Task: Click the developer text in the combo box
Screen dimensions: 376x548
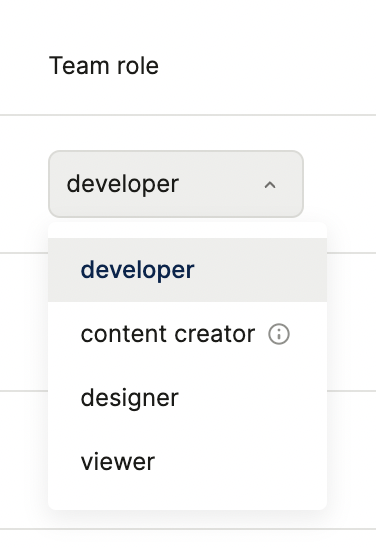Action: click(x=123, y=184)
